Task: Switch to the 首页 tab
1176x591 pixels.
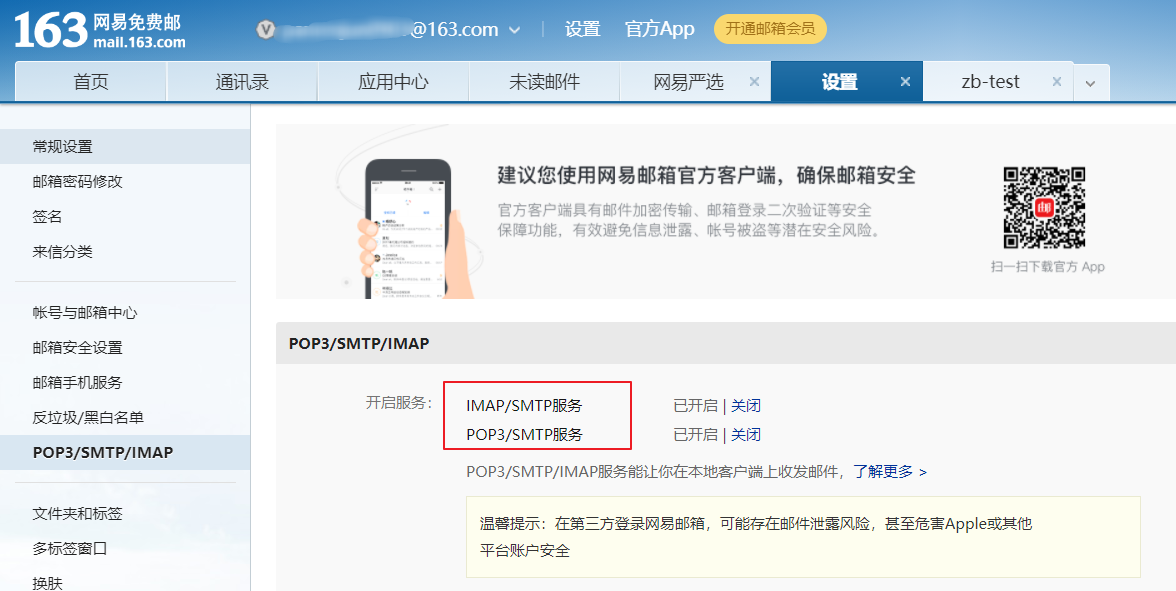Action: click(x=91, y=82)
